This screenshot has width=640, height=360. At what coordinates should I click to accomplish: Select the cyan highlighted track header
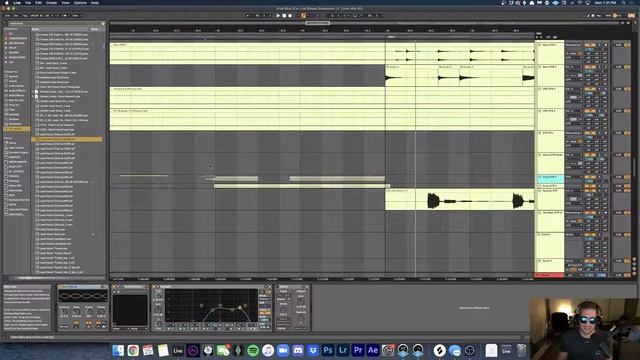[550, 179]
